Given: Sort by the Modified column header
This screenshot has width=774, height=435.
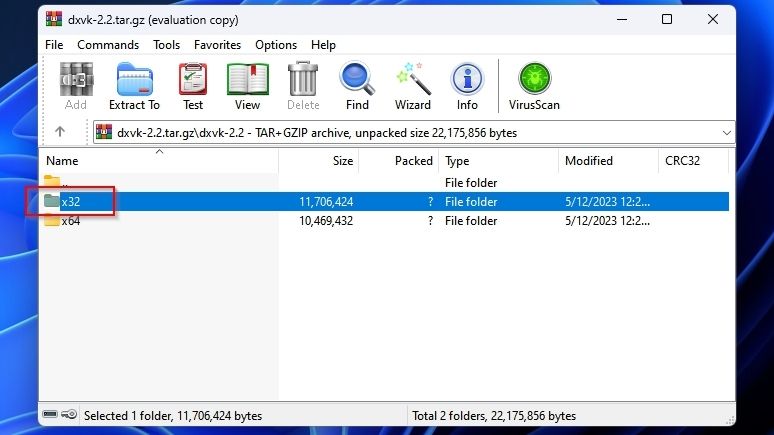Looking at the screenshot, I should pos(608,160).
